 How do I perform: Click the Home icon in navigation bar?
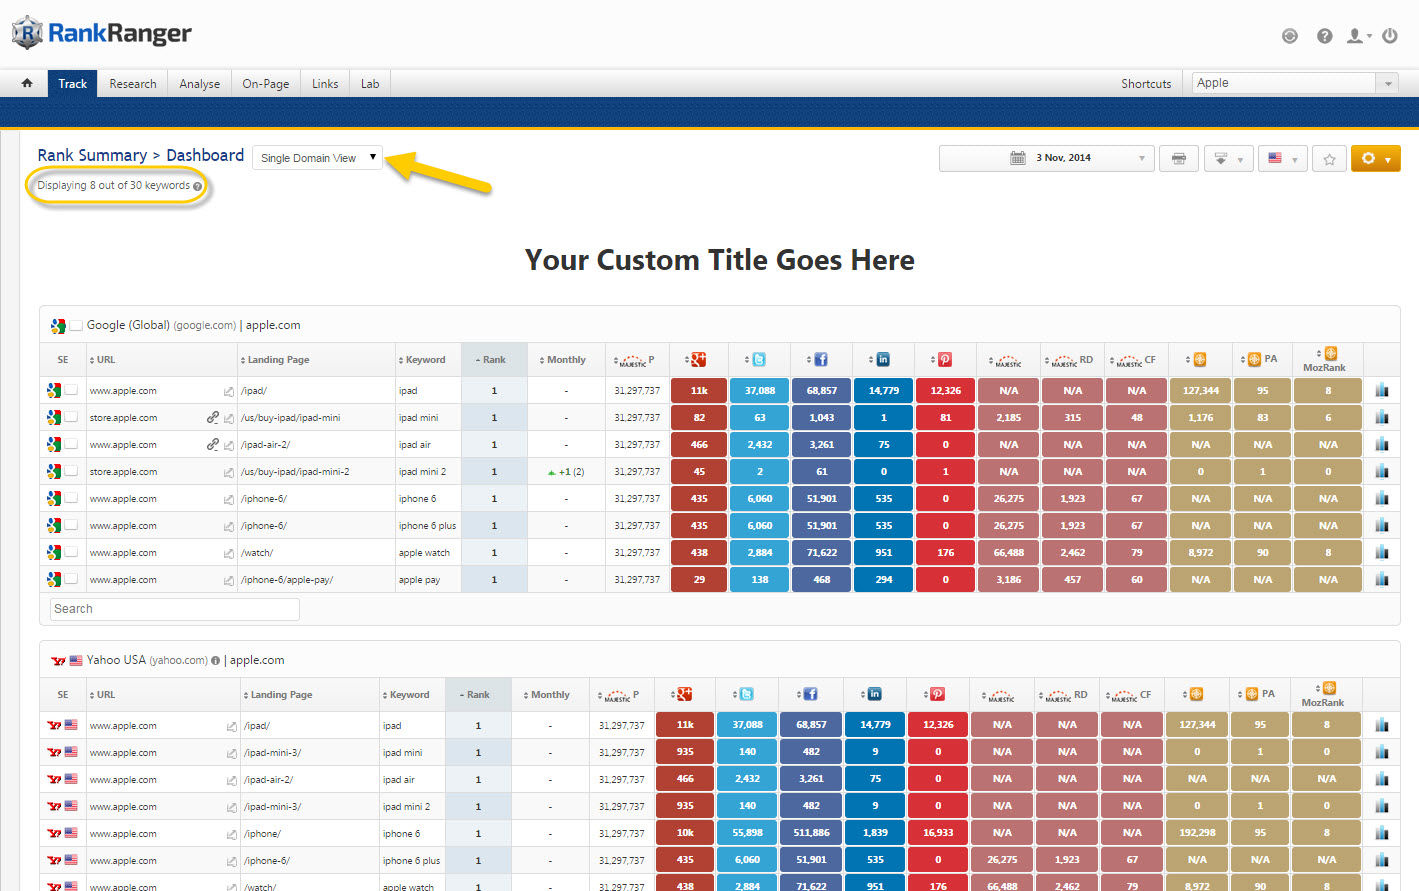[27, 83]
